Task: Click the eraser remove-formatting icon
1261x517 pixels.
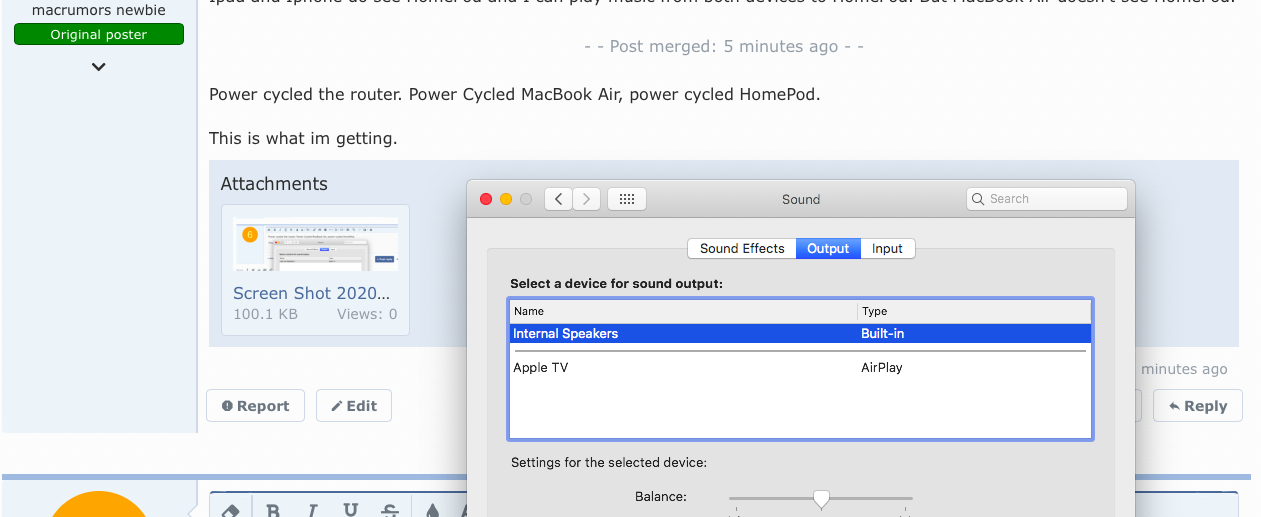Action: (x=230, y=511)
